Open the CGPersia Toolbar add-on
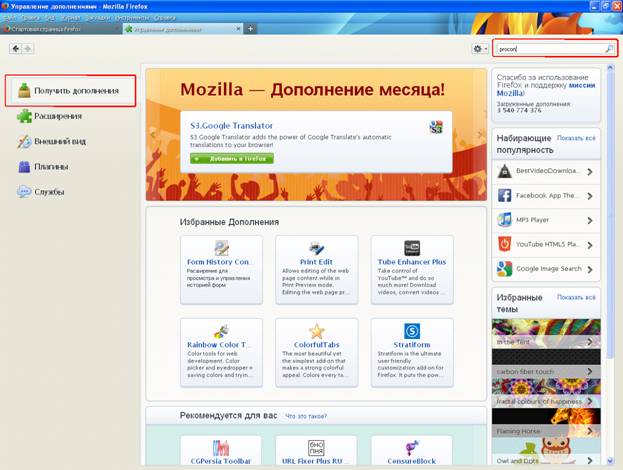Image resolution: width=623 pixels, height=470 pixels. [221, 451]
